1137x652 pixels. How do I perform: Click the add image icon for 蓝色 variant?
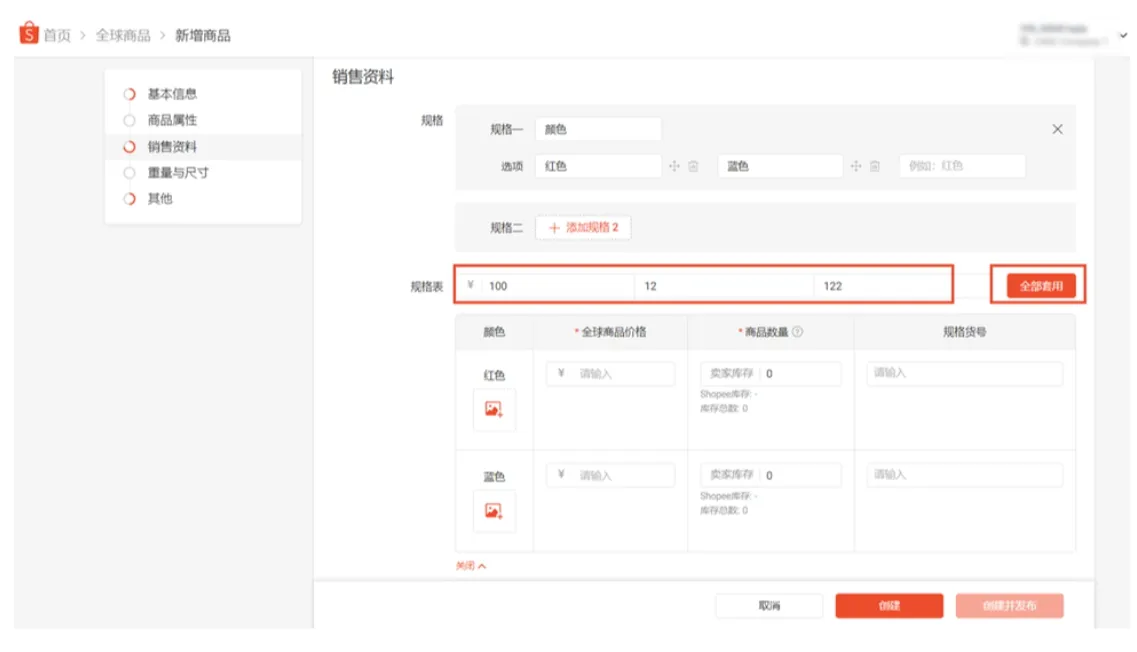coord(492,510)
